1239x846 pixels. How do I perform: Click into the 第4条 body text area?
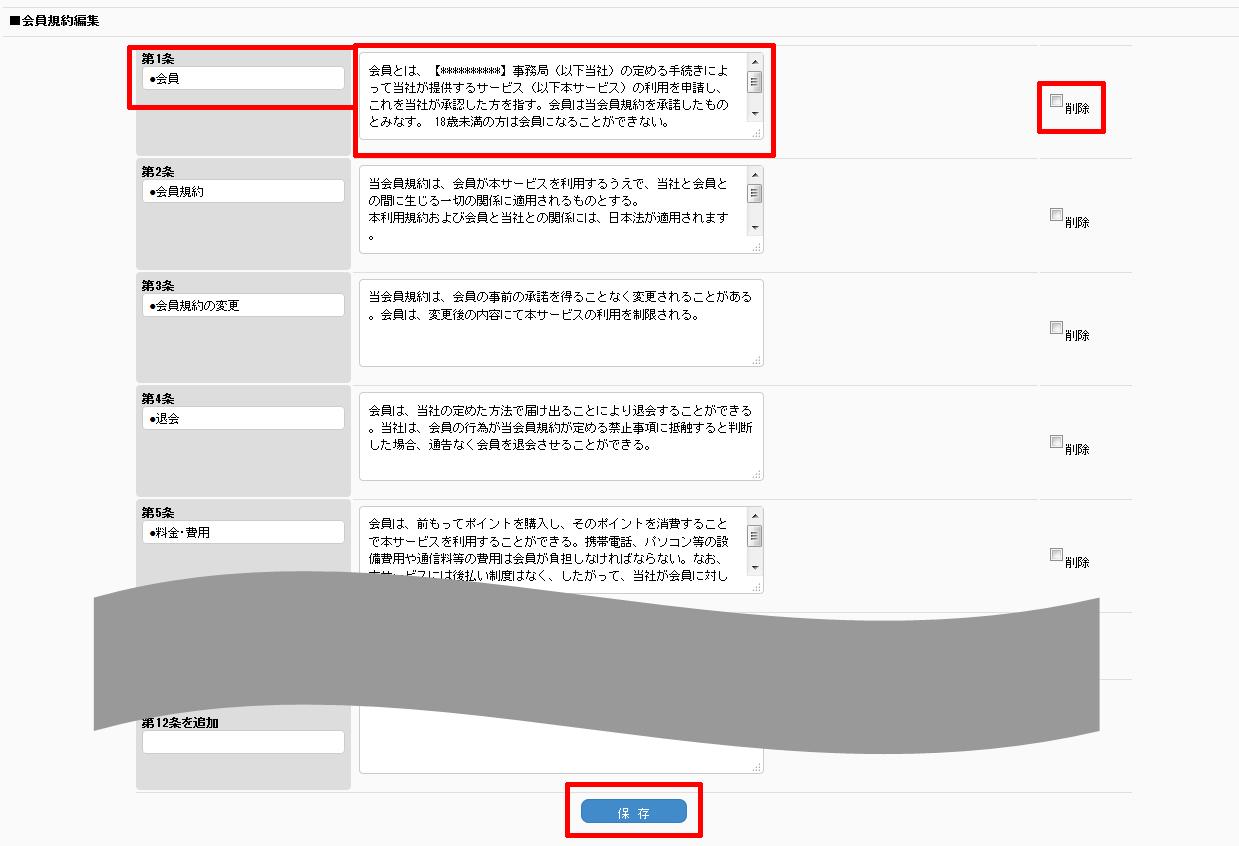[x=560, y=436]
